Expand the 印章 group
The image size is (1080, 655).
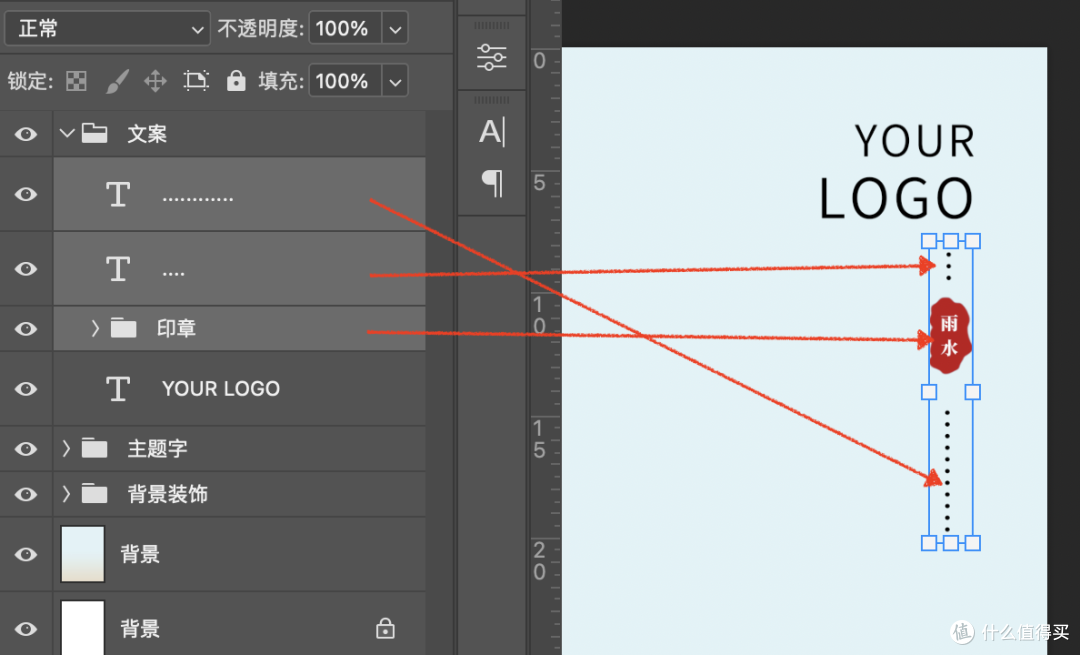coord(95,329)
